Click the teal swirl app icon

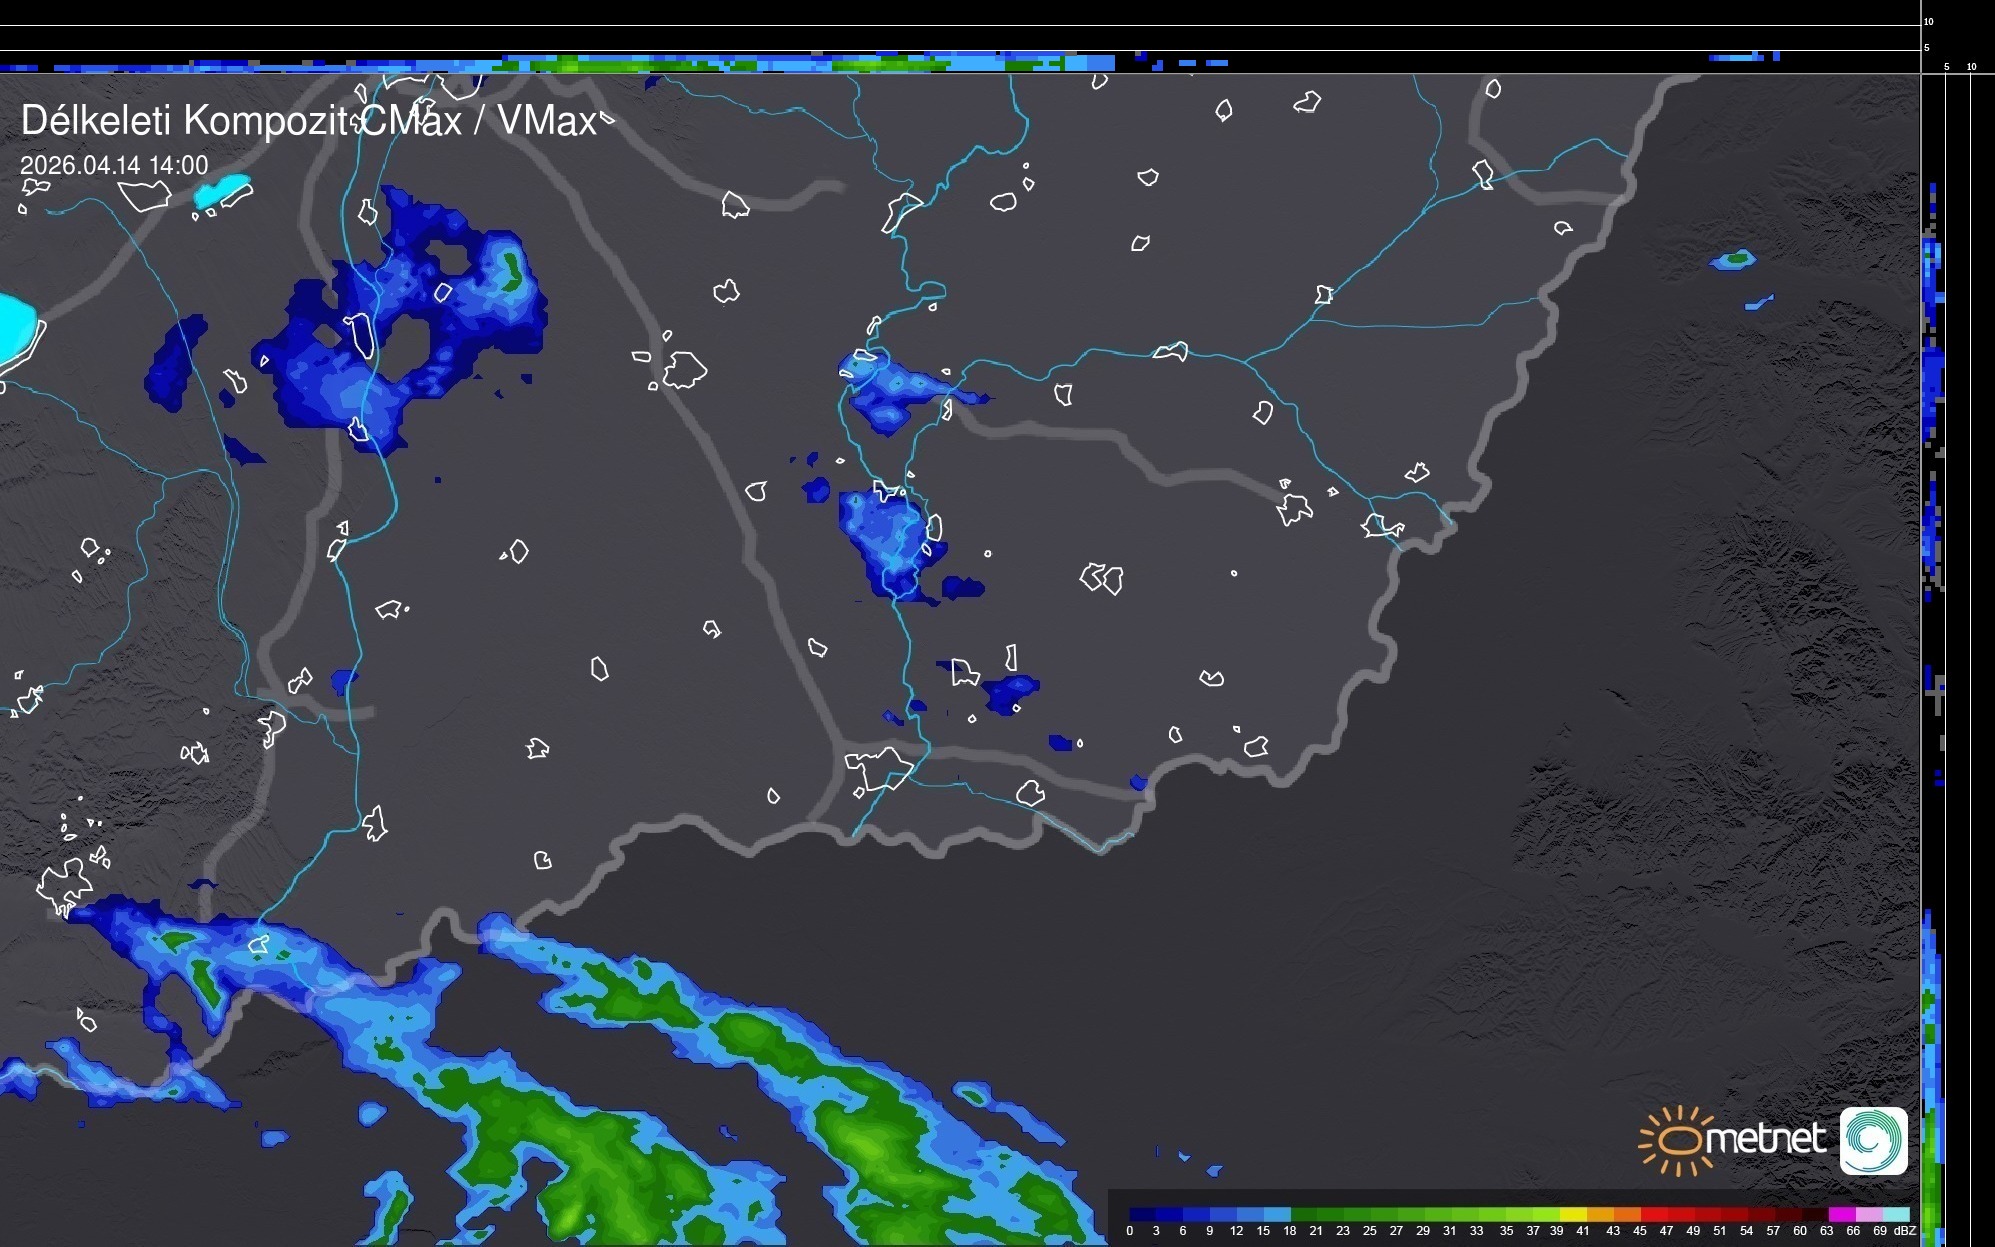coord(1873,1140)
